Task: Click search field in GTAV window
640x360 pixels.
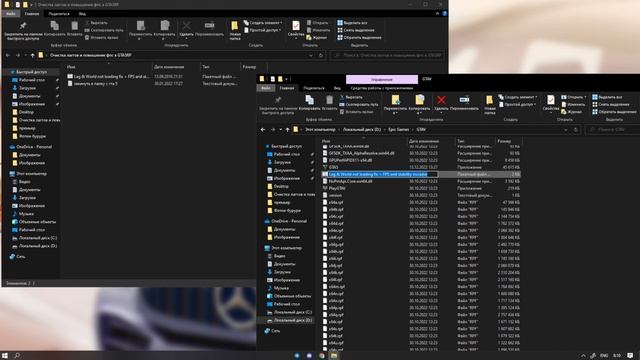Action: point(612,130)
